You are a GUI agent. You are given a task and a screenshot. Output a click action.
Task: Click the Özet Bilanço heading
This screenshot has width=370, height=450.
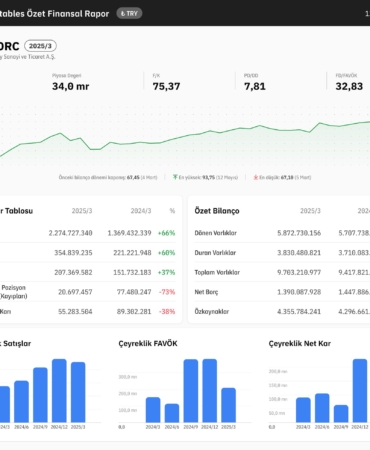point(217,211)
